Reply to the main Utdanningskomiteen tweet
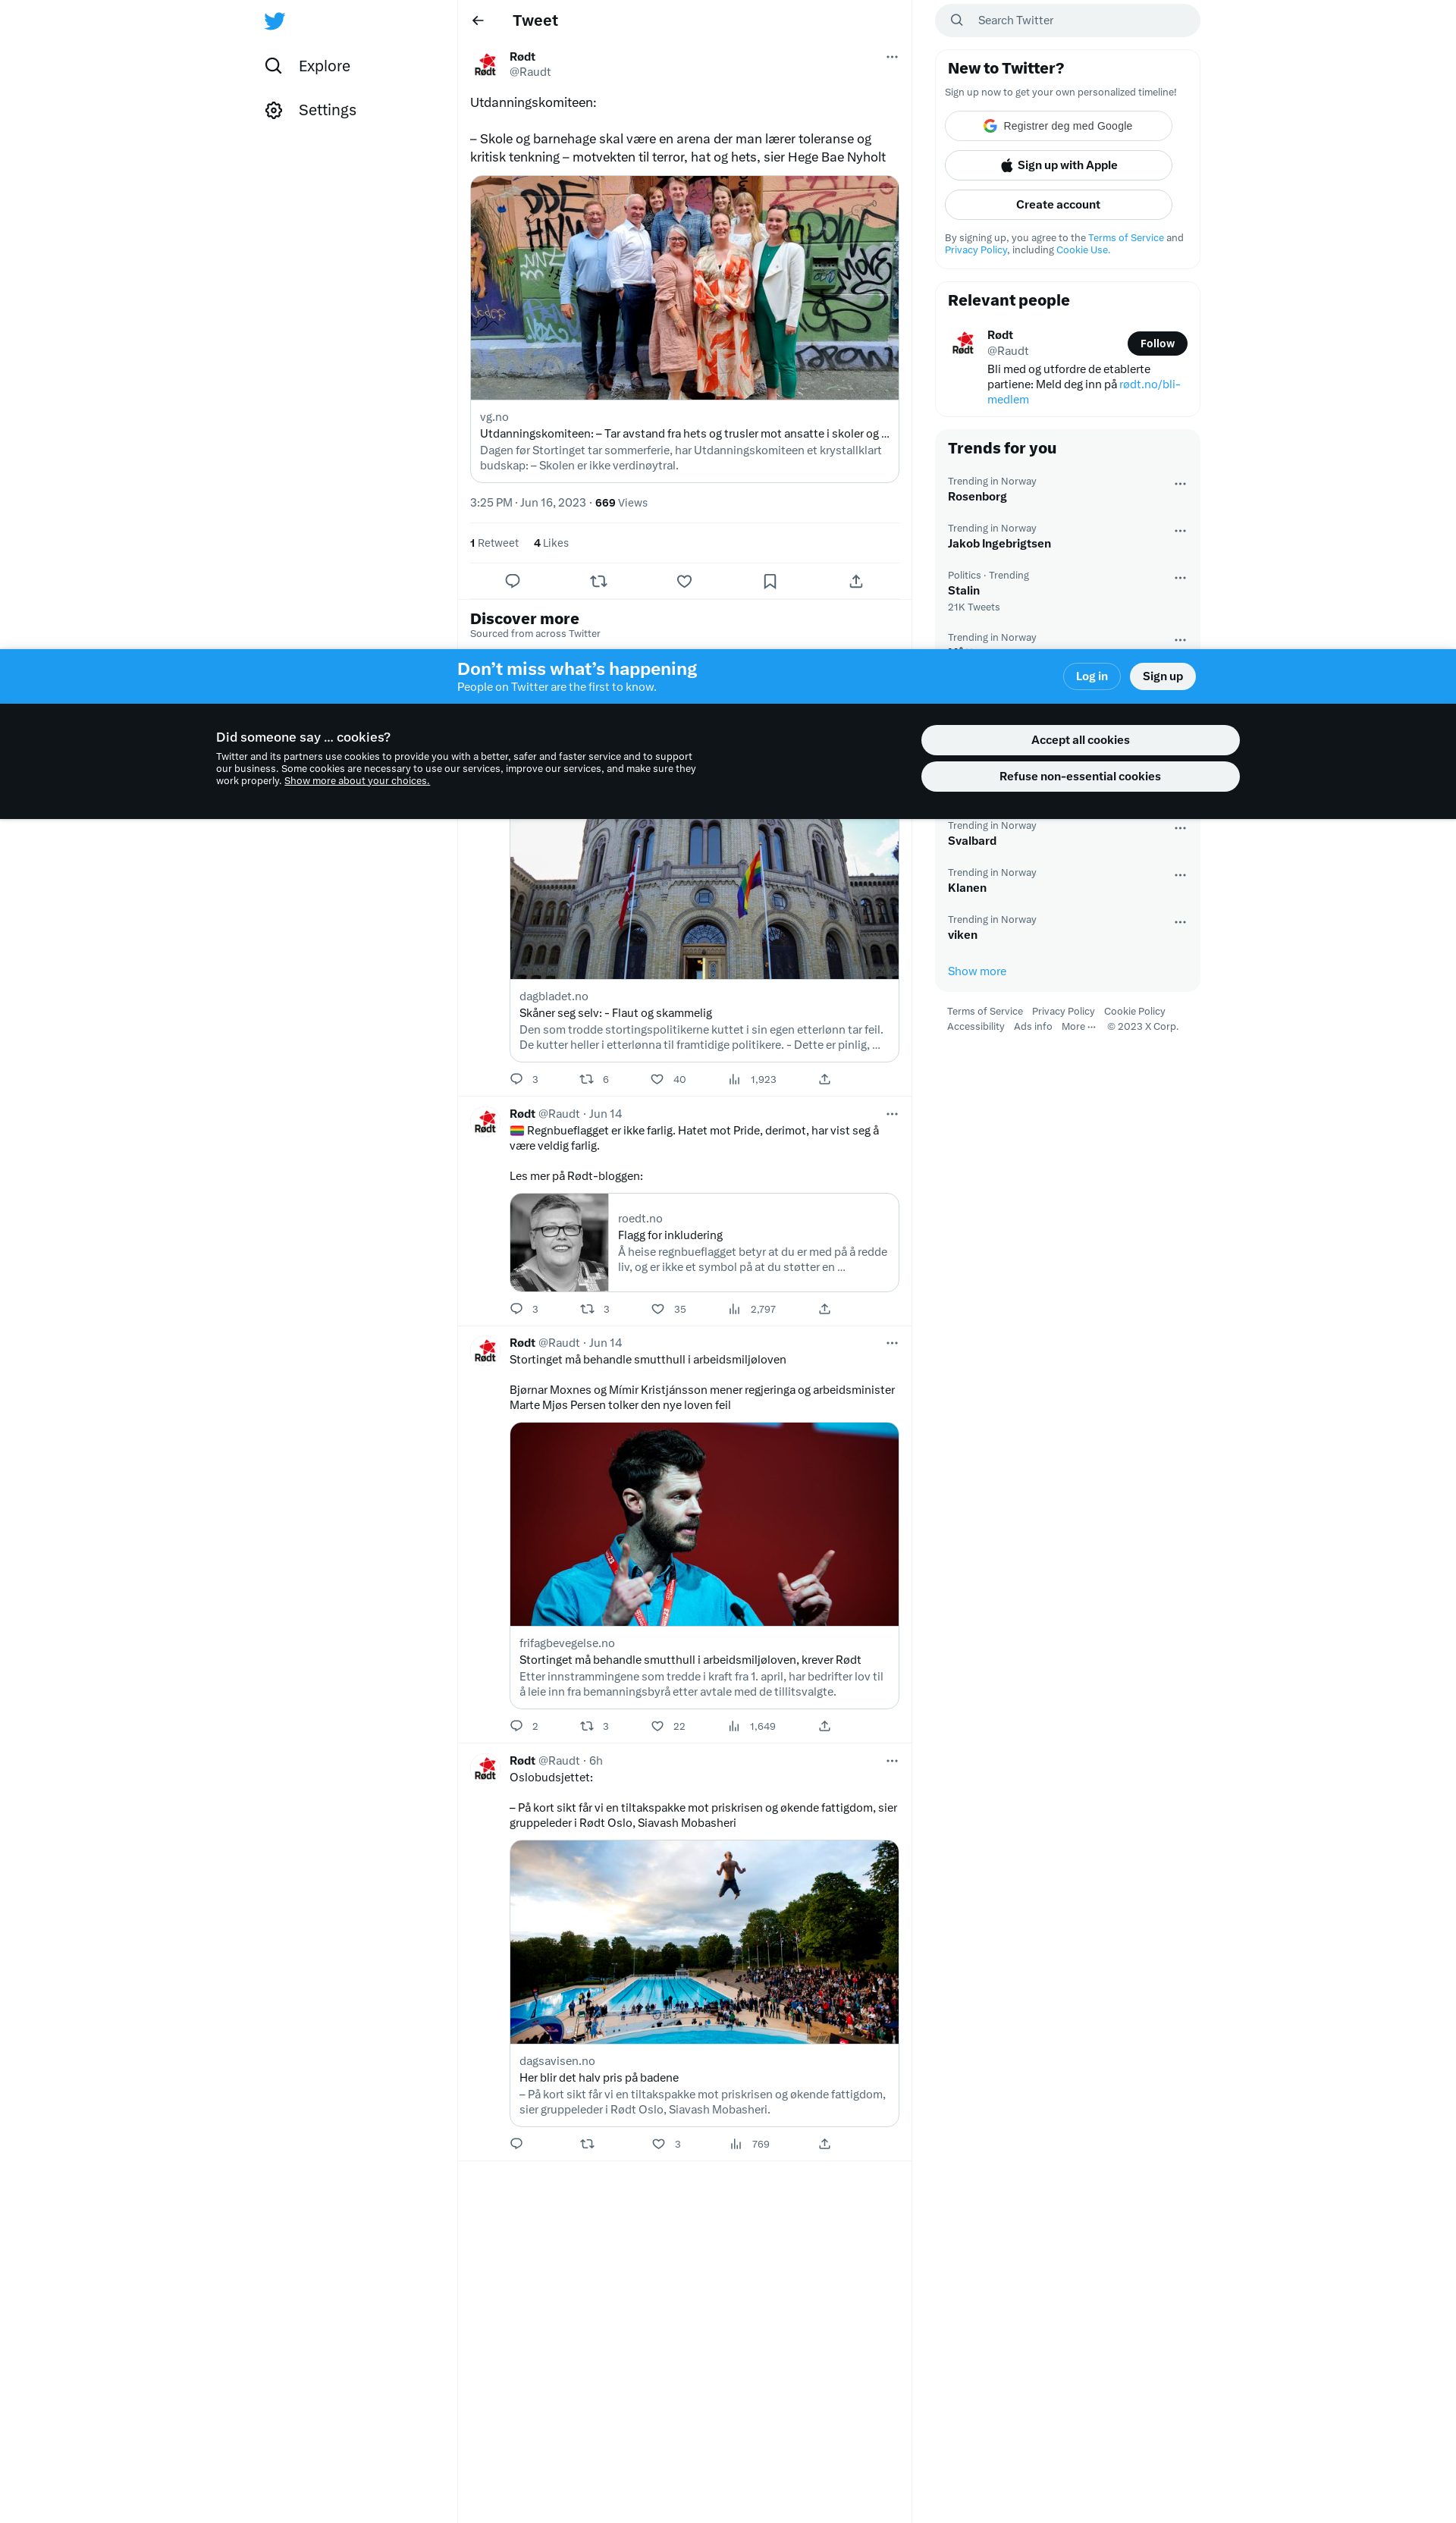This screenshot has width=1456, height=2523. [513, 581]
